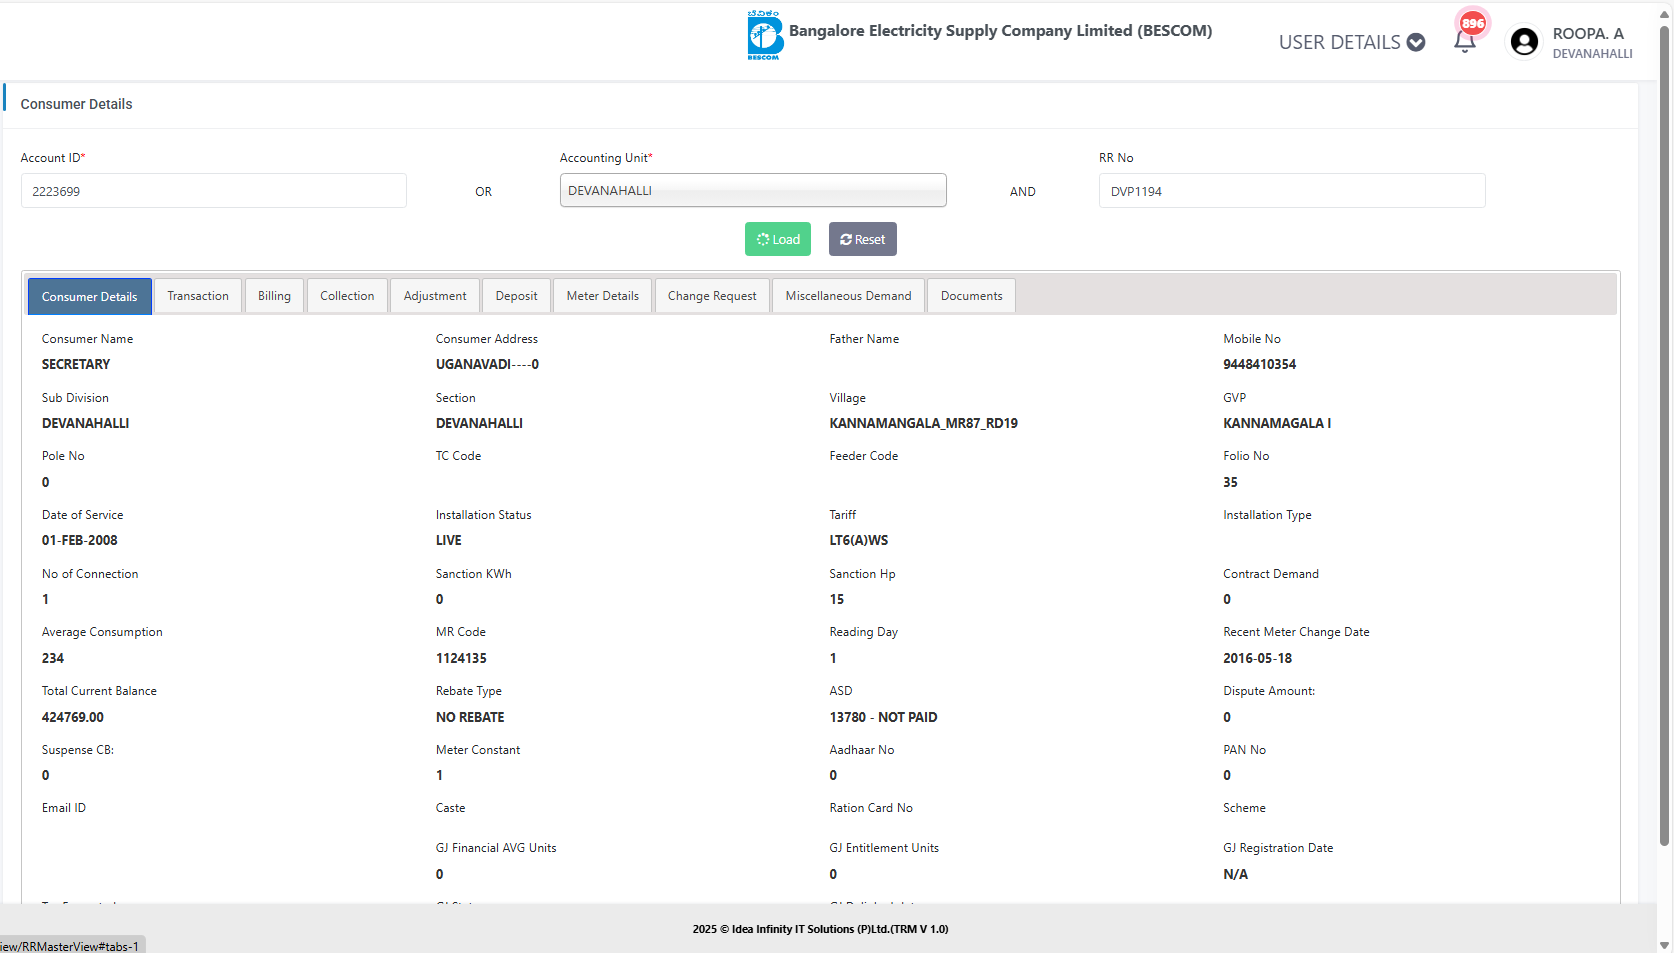Viewport: 1674px width, 953px height.
Task: Select rebate type NO REBATE
Action: pos(470,717)
